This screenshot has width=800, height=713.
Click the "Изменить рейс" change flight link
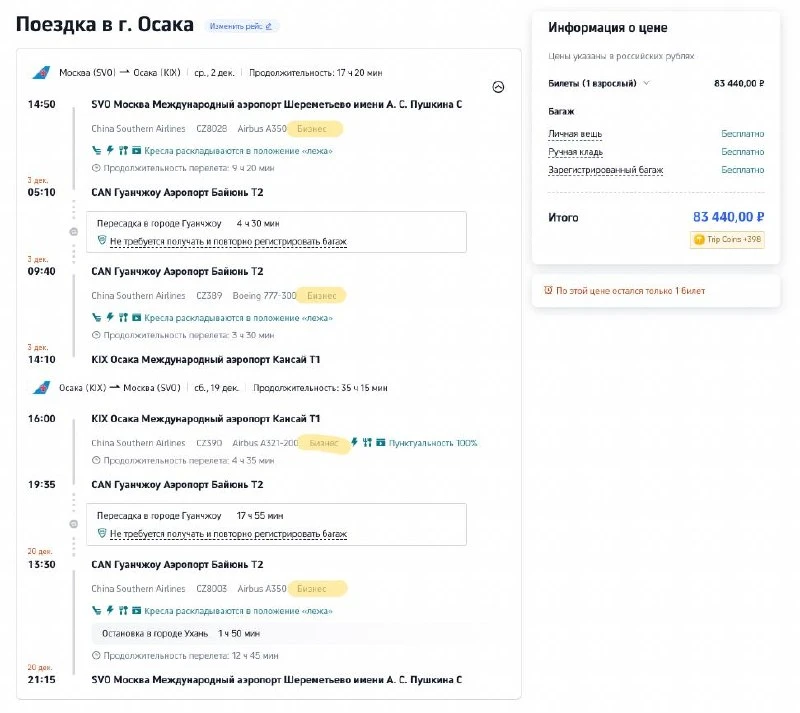point(241,26)
